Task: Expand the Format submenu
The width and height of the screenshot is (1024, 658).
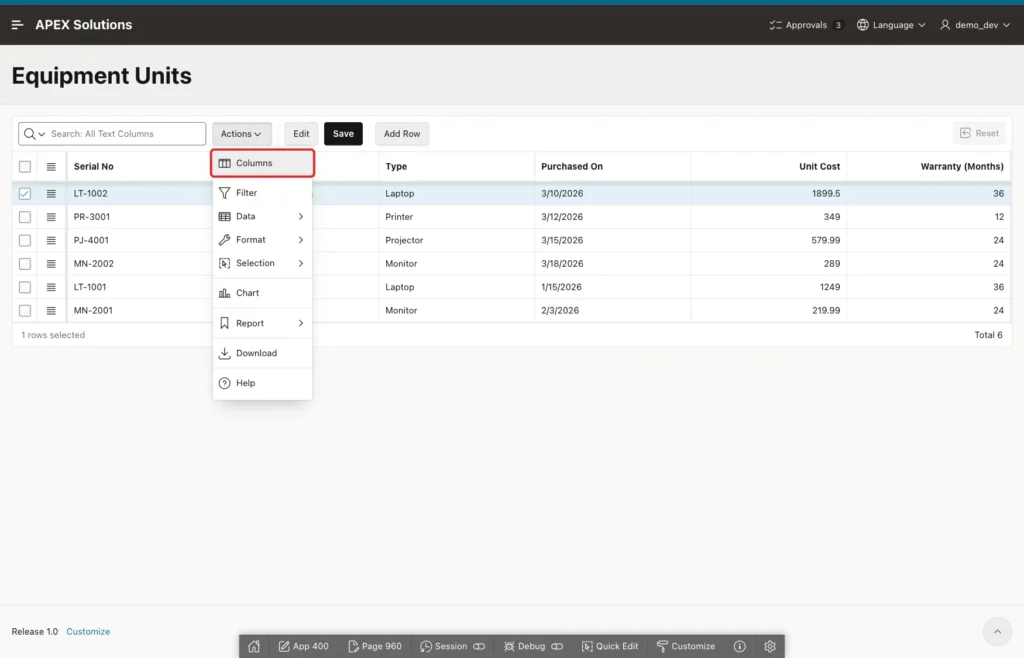Action: pyautogui.click(x=262, y=240)
